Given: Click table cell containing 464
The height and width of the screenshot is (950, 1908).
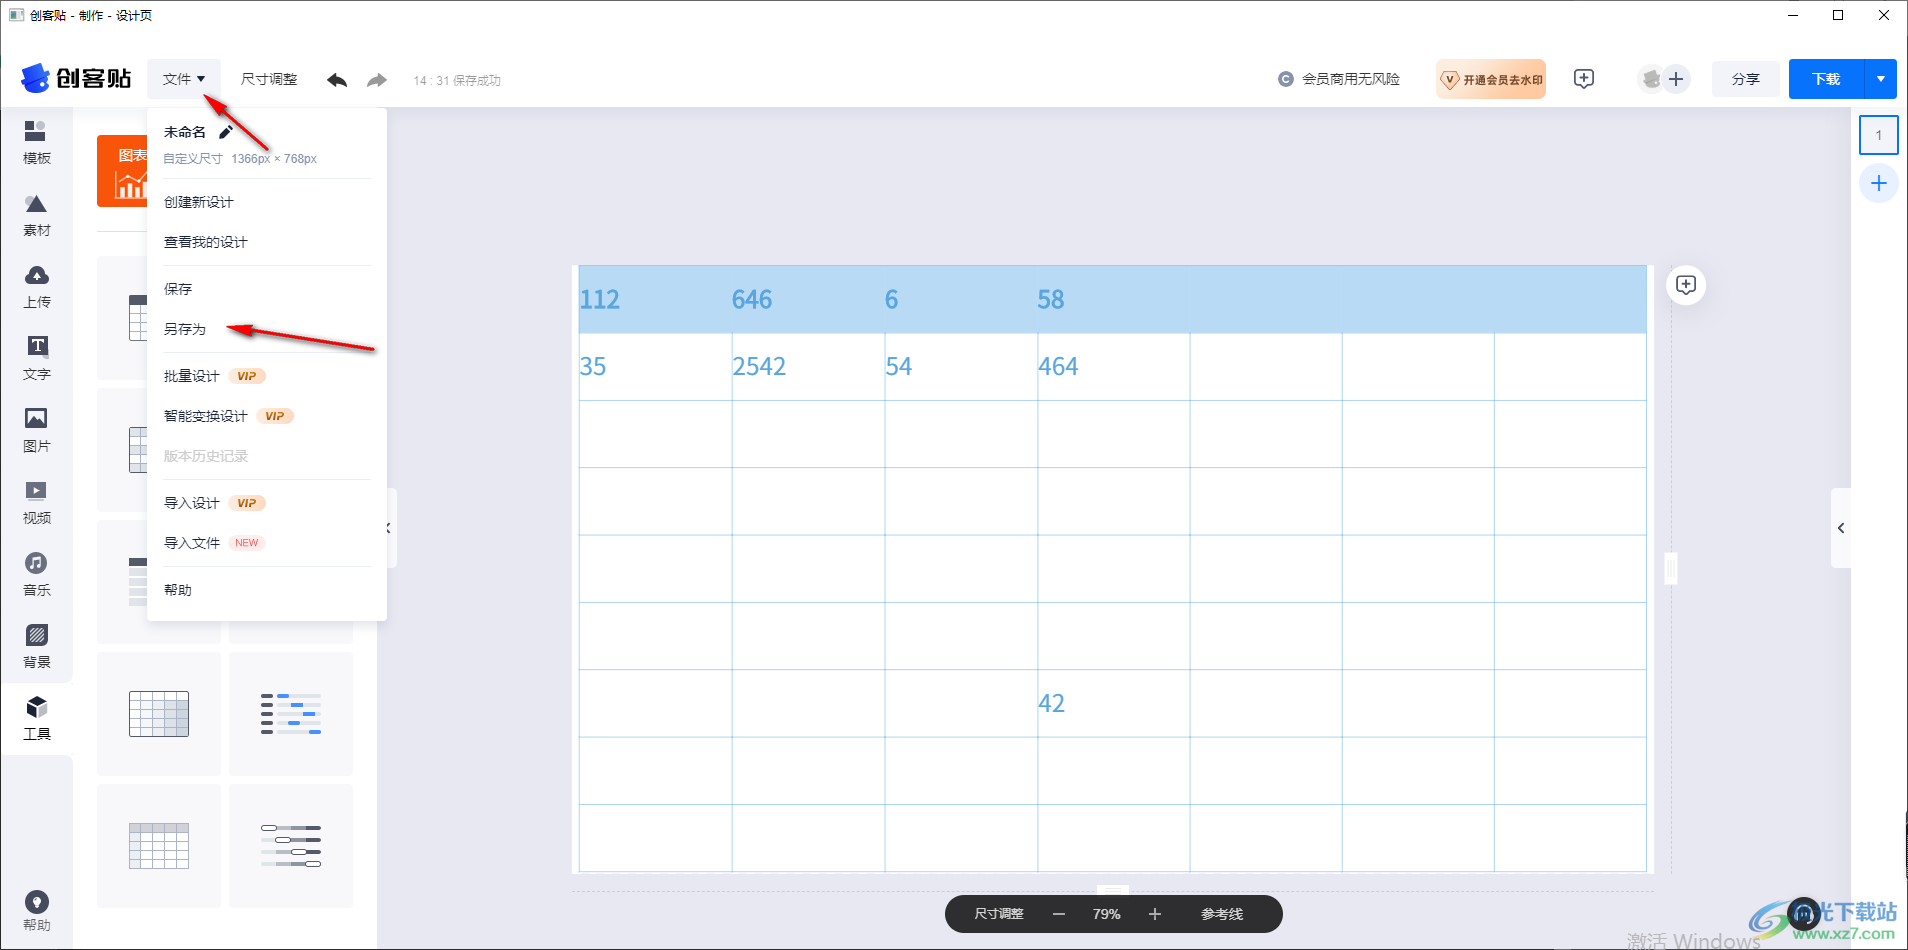Looking at the screenshot, I should (1113, 367).
